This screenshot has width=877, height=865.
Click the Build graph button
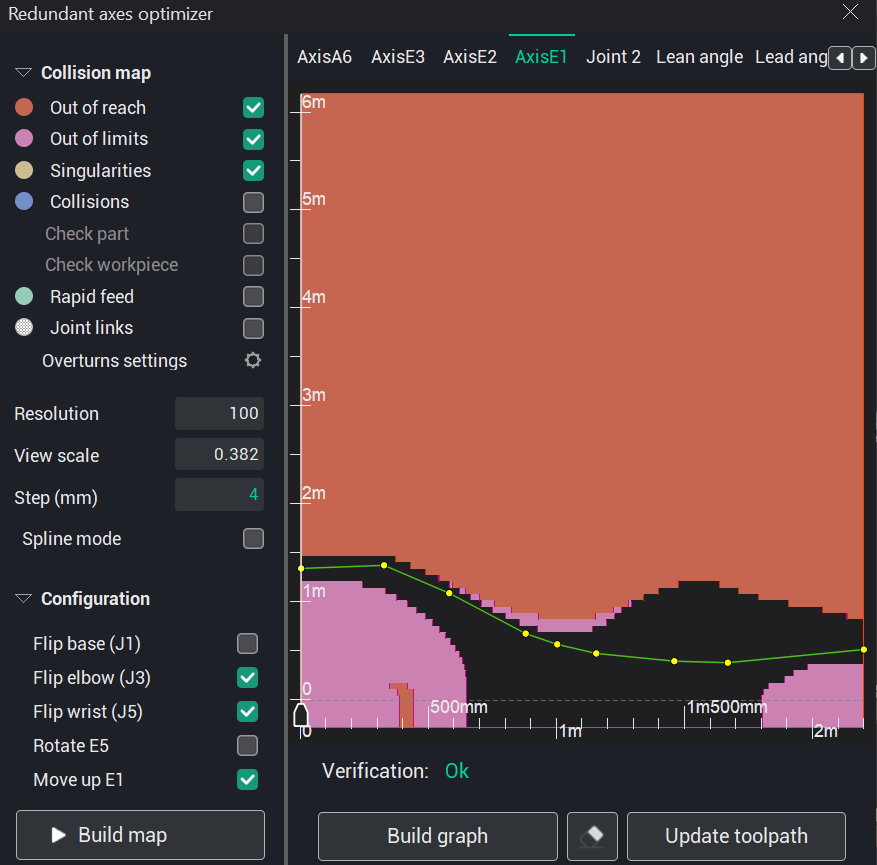438,836
